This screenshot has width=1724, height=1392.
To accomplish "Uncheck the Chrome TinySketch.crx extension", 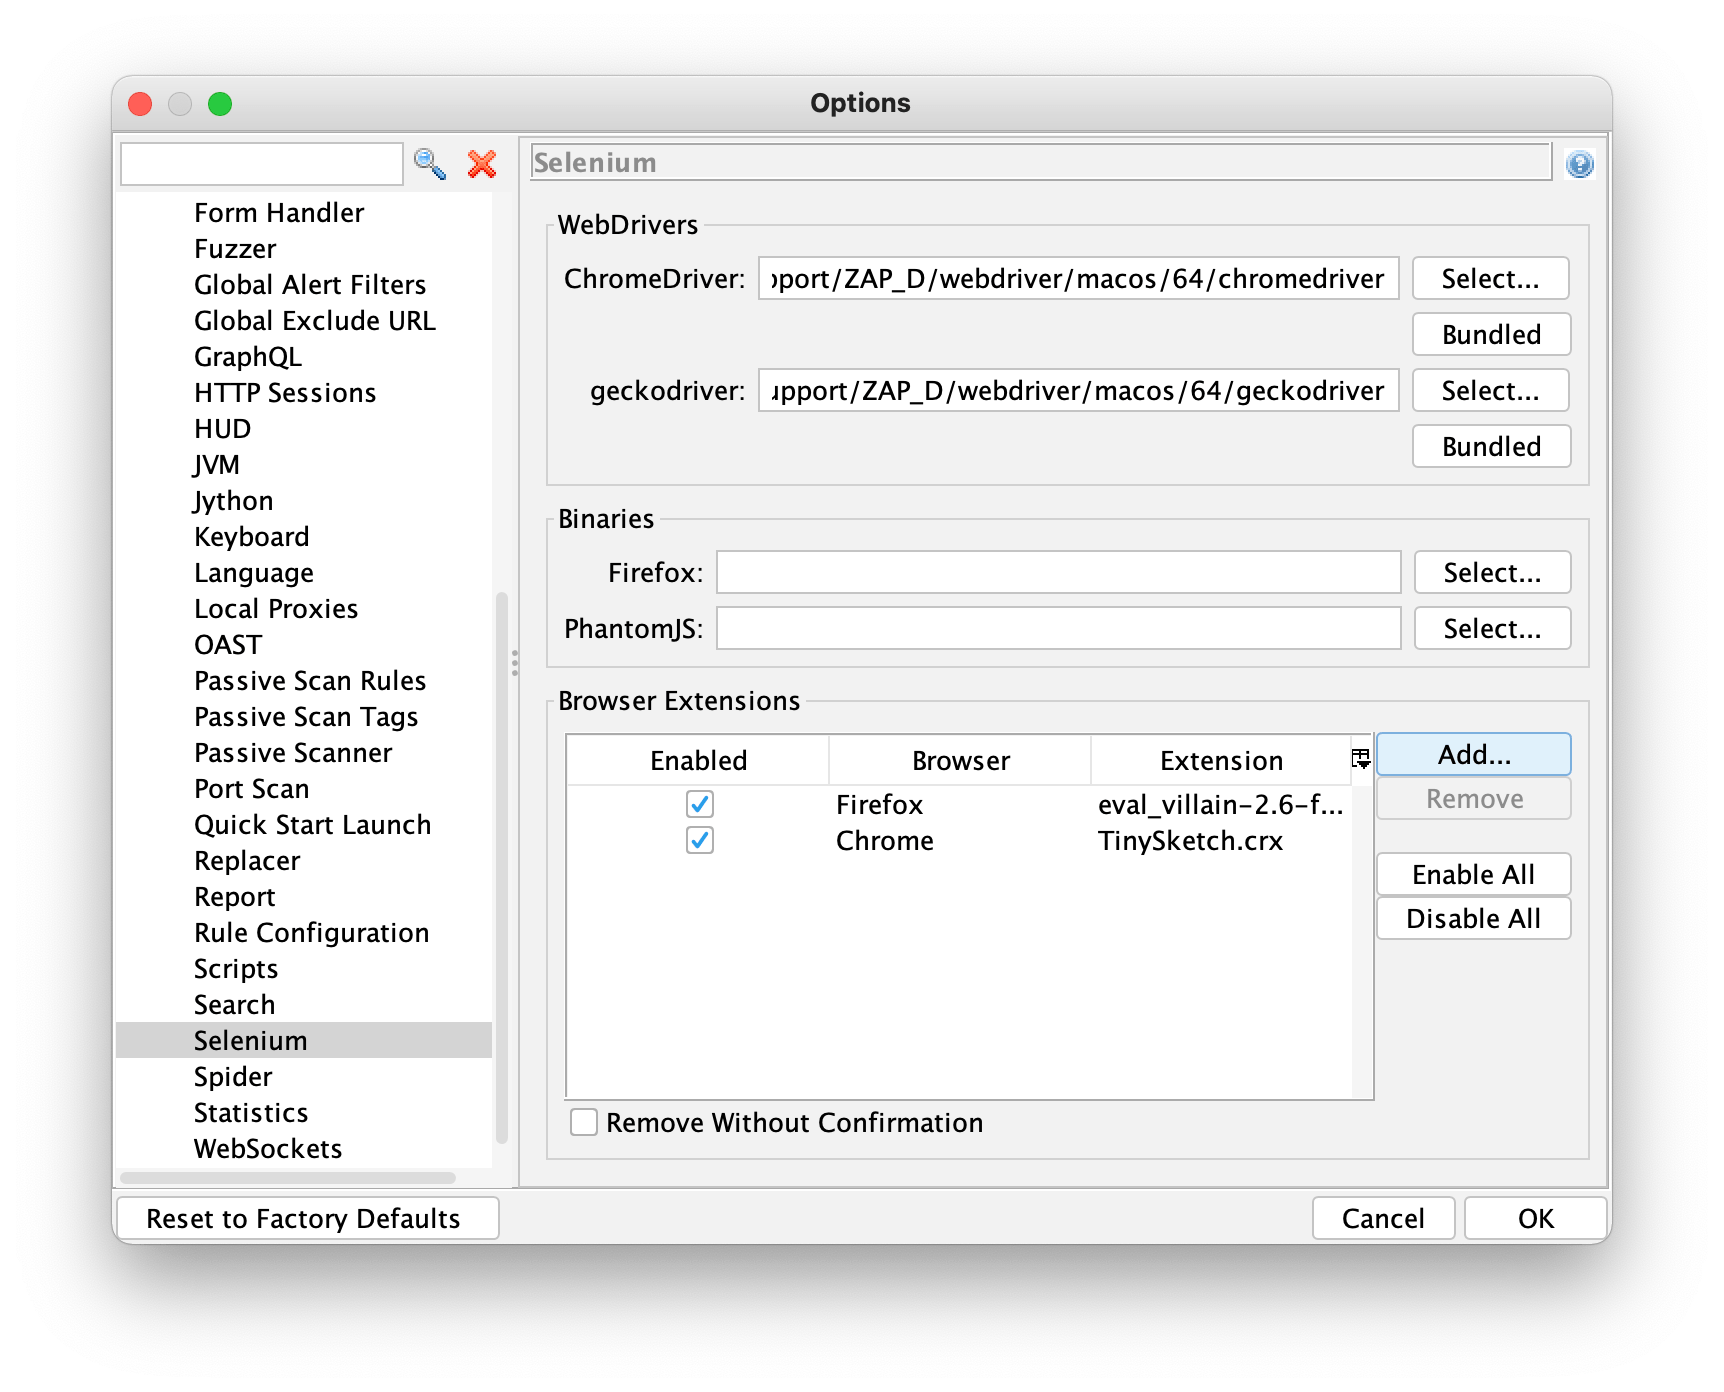I will coord(699,840).
